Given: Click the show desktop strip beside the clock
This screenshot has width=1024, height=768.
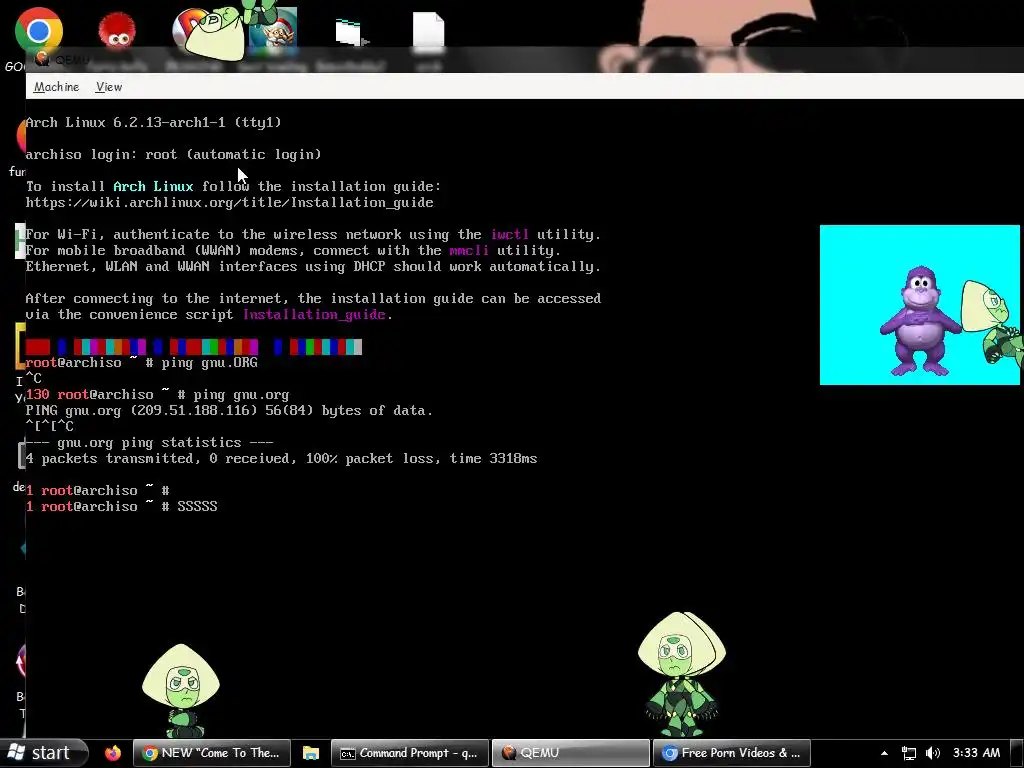Looking at the screenshot, I should [x=1017, y=753].
